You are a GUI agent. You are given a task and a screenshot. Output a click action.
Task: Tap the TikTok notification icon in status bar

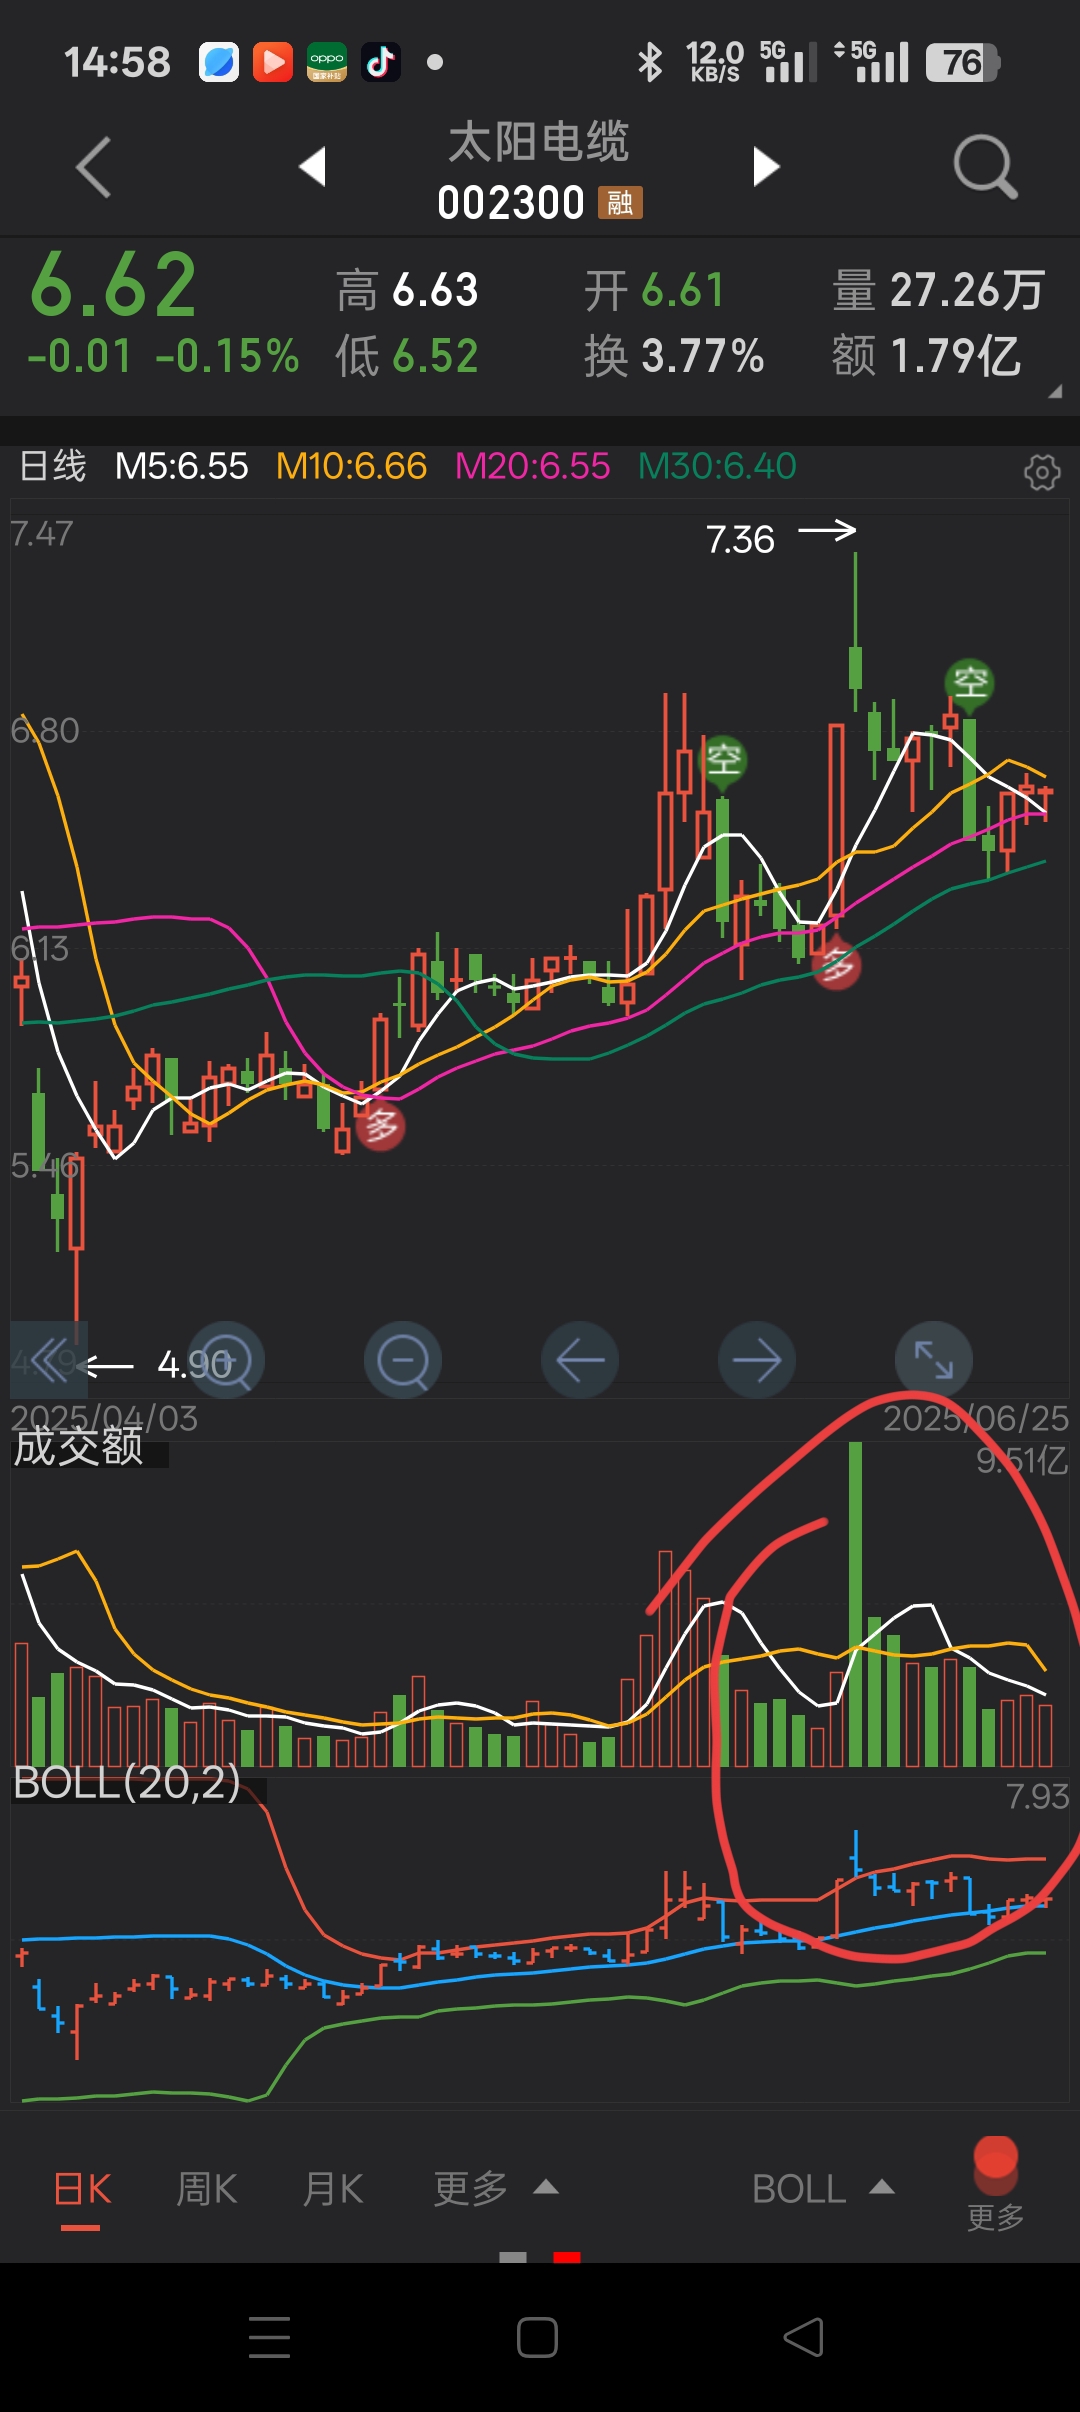(x=381, y=62)
